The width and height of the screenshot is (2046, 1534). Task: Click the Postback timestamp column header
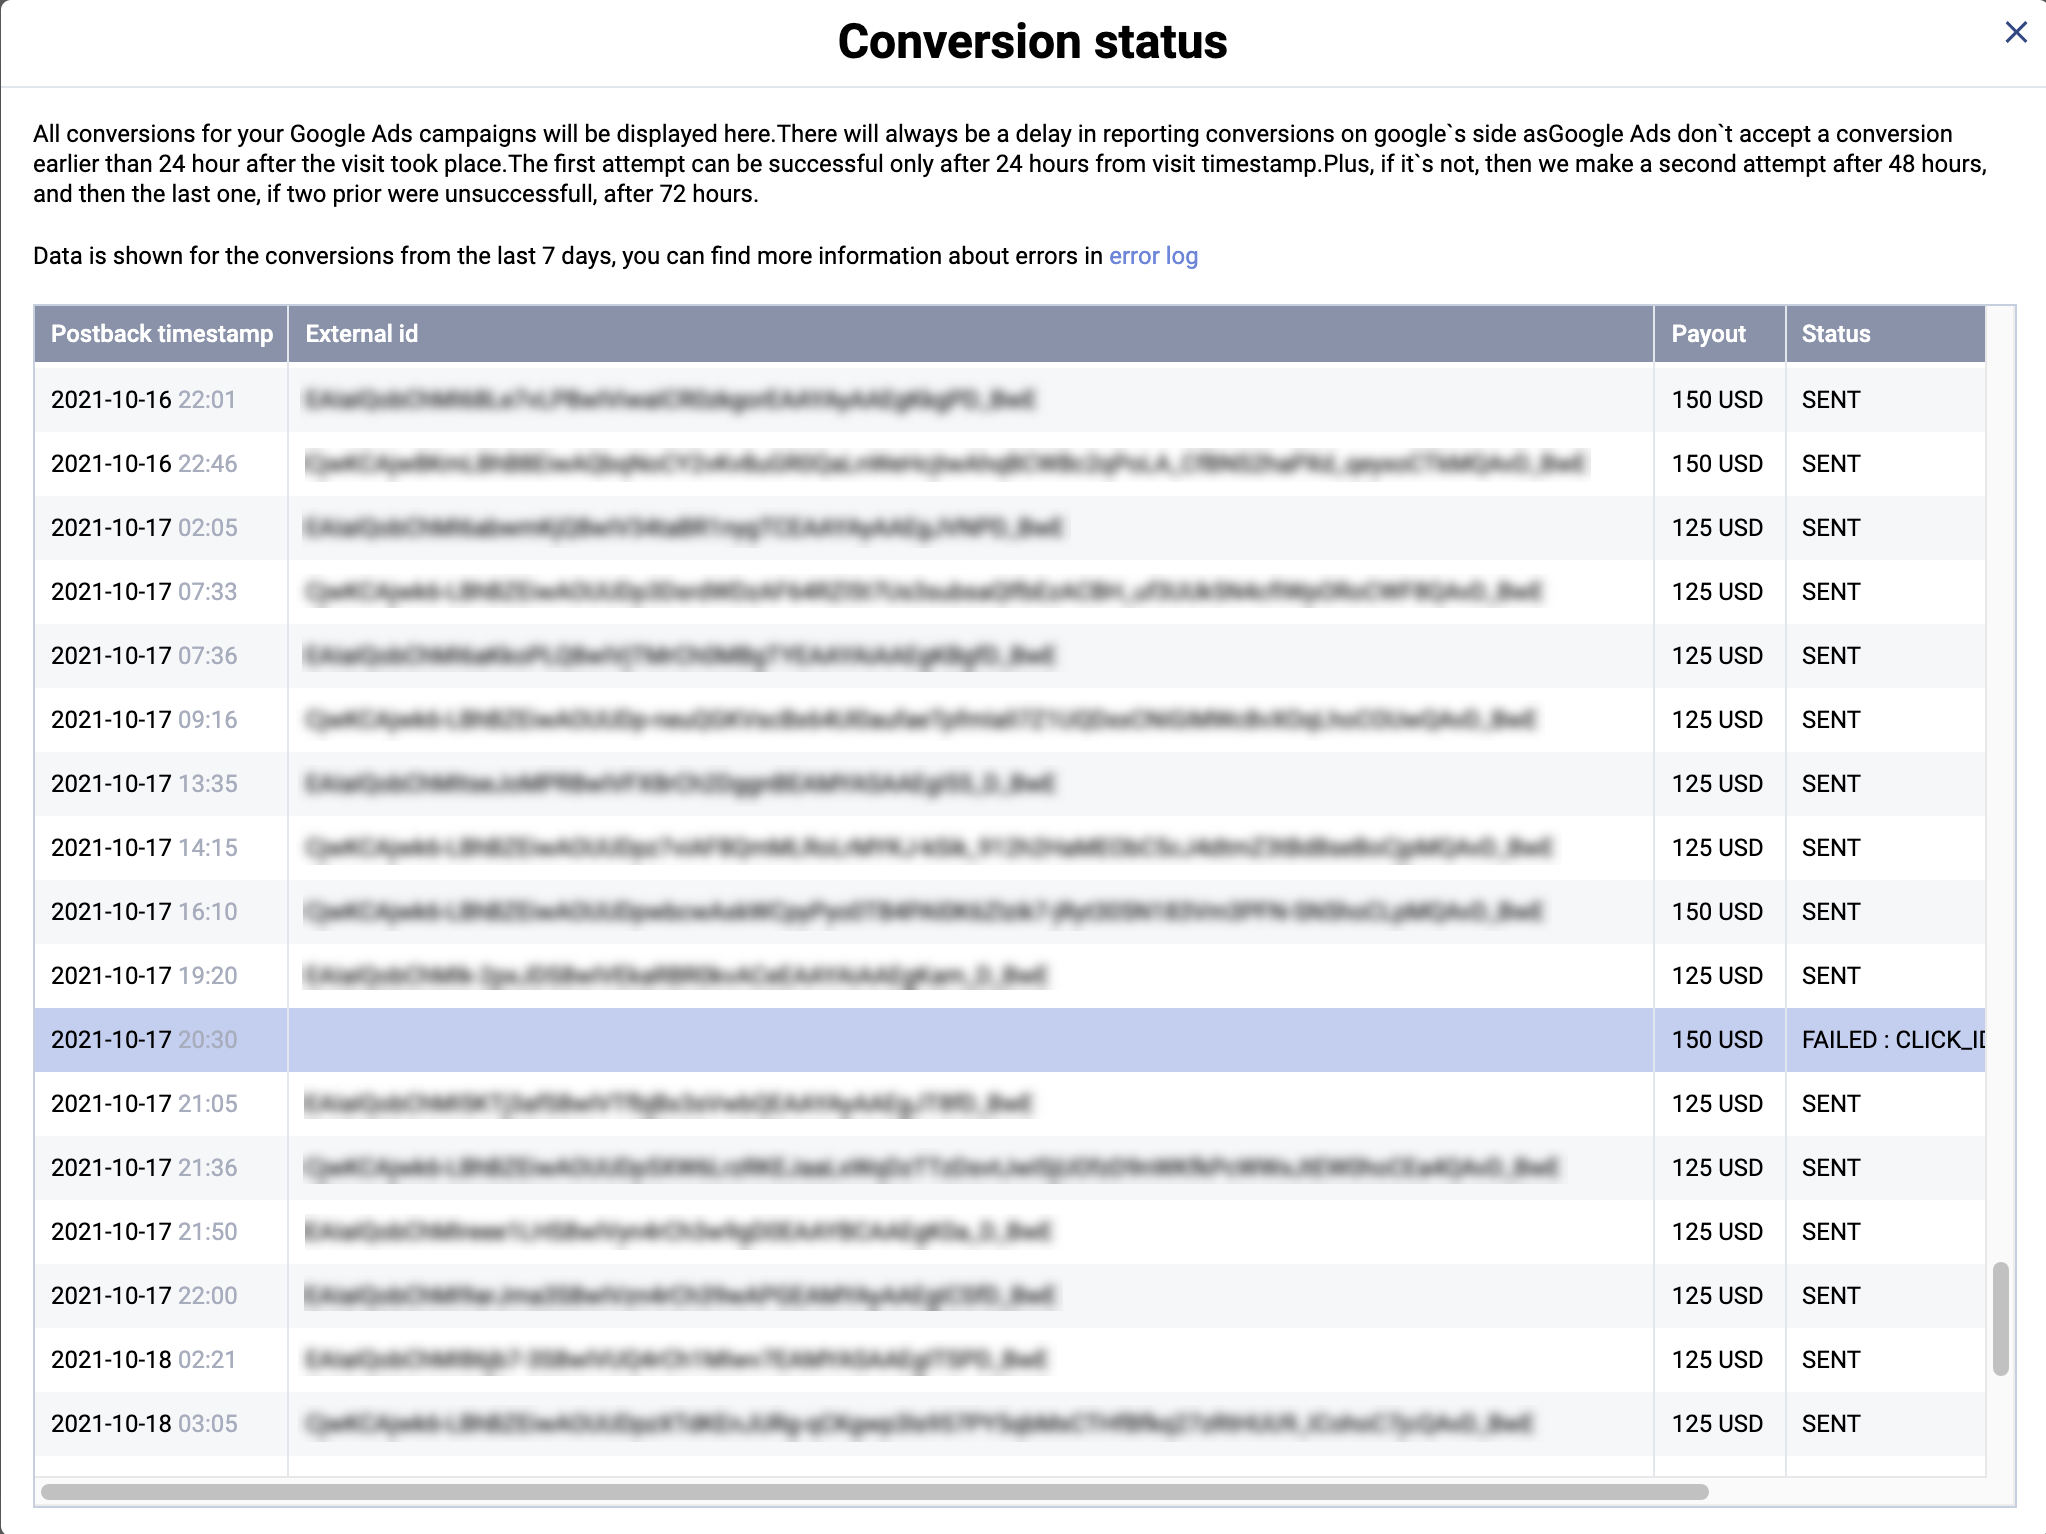click(x=162, y=334)
